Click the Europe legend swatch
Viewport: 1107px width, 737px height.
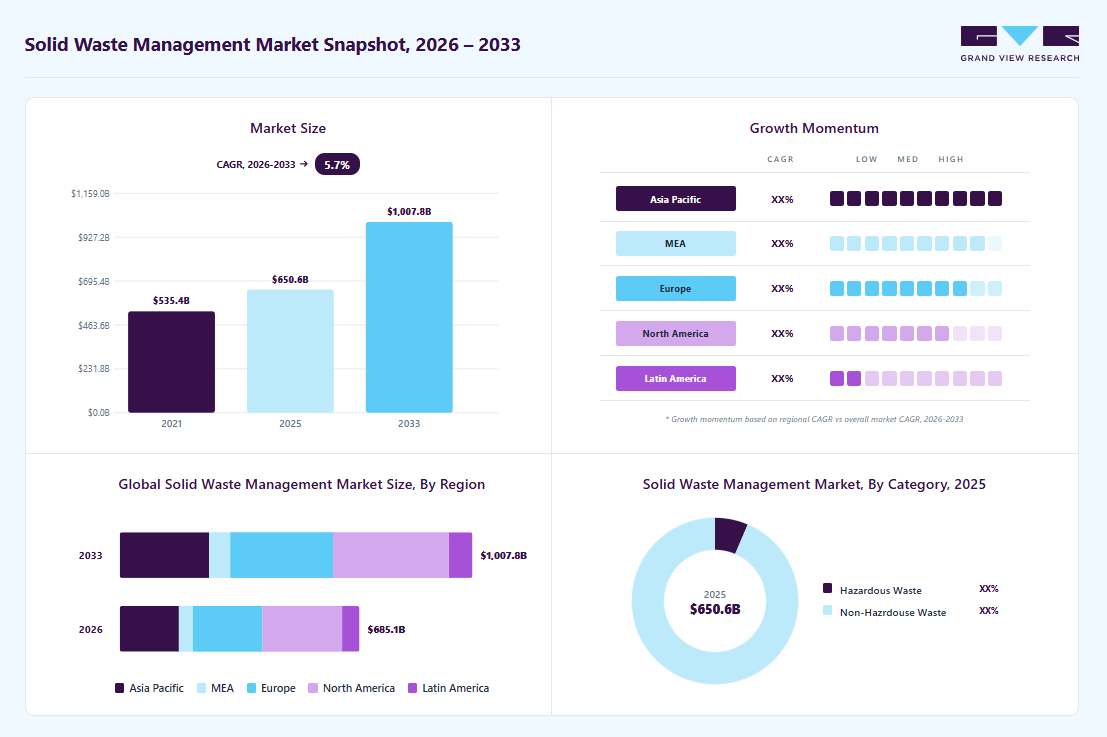pyautogui.click(x=251, y=688)
